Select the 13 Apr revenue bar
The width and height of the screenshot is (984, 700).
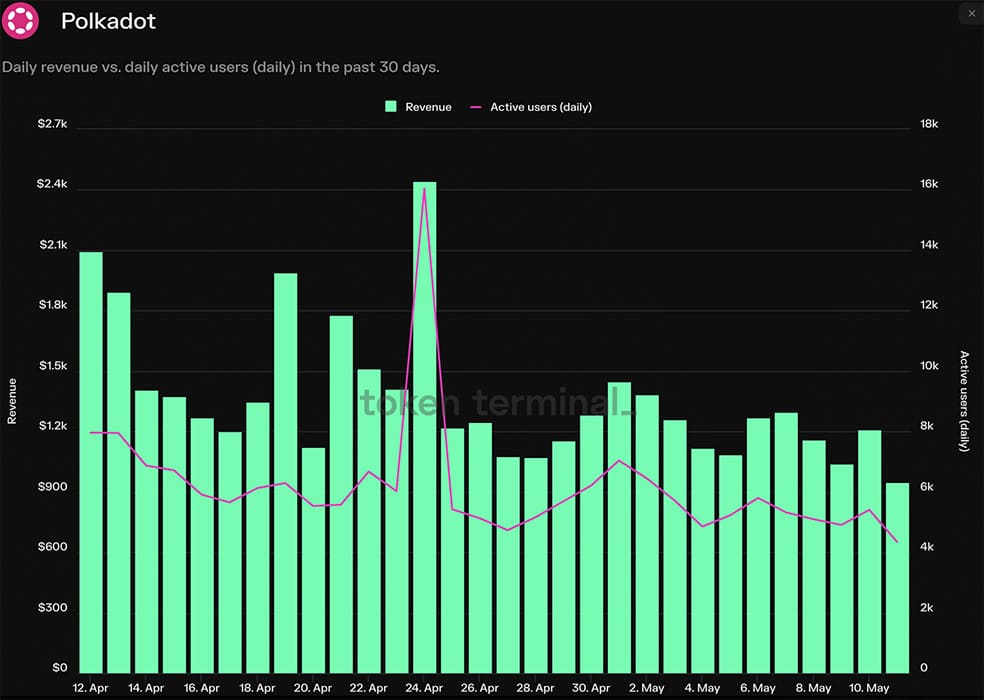coord(119,483)
